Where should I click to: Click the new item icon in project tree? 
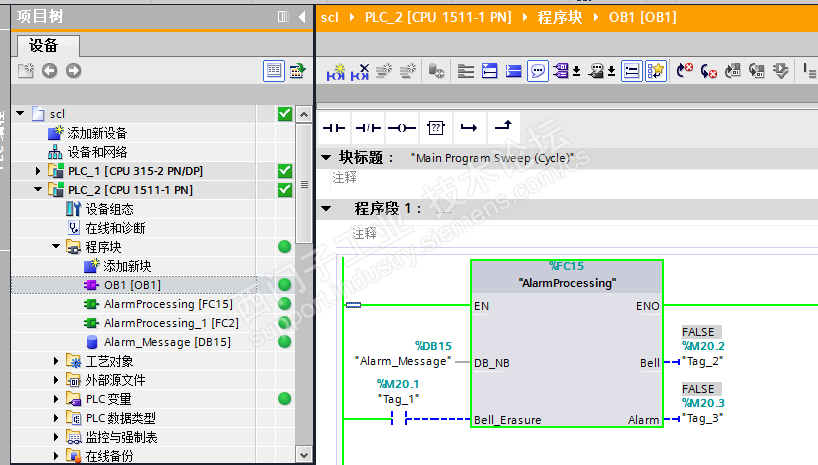click(26, 70)
